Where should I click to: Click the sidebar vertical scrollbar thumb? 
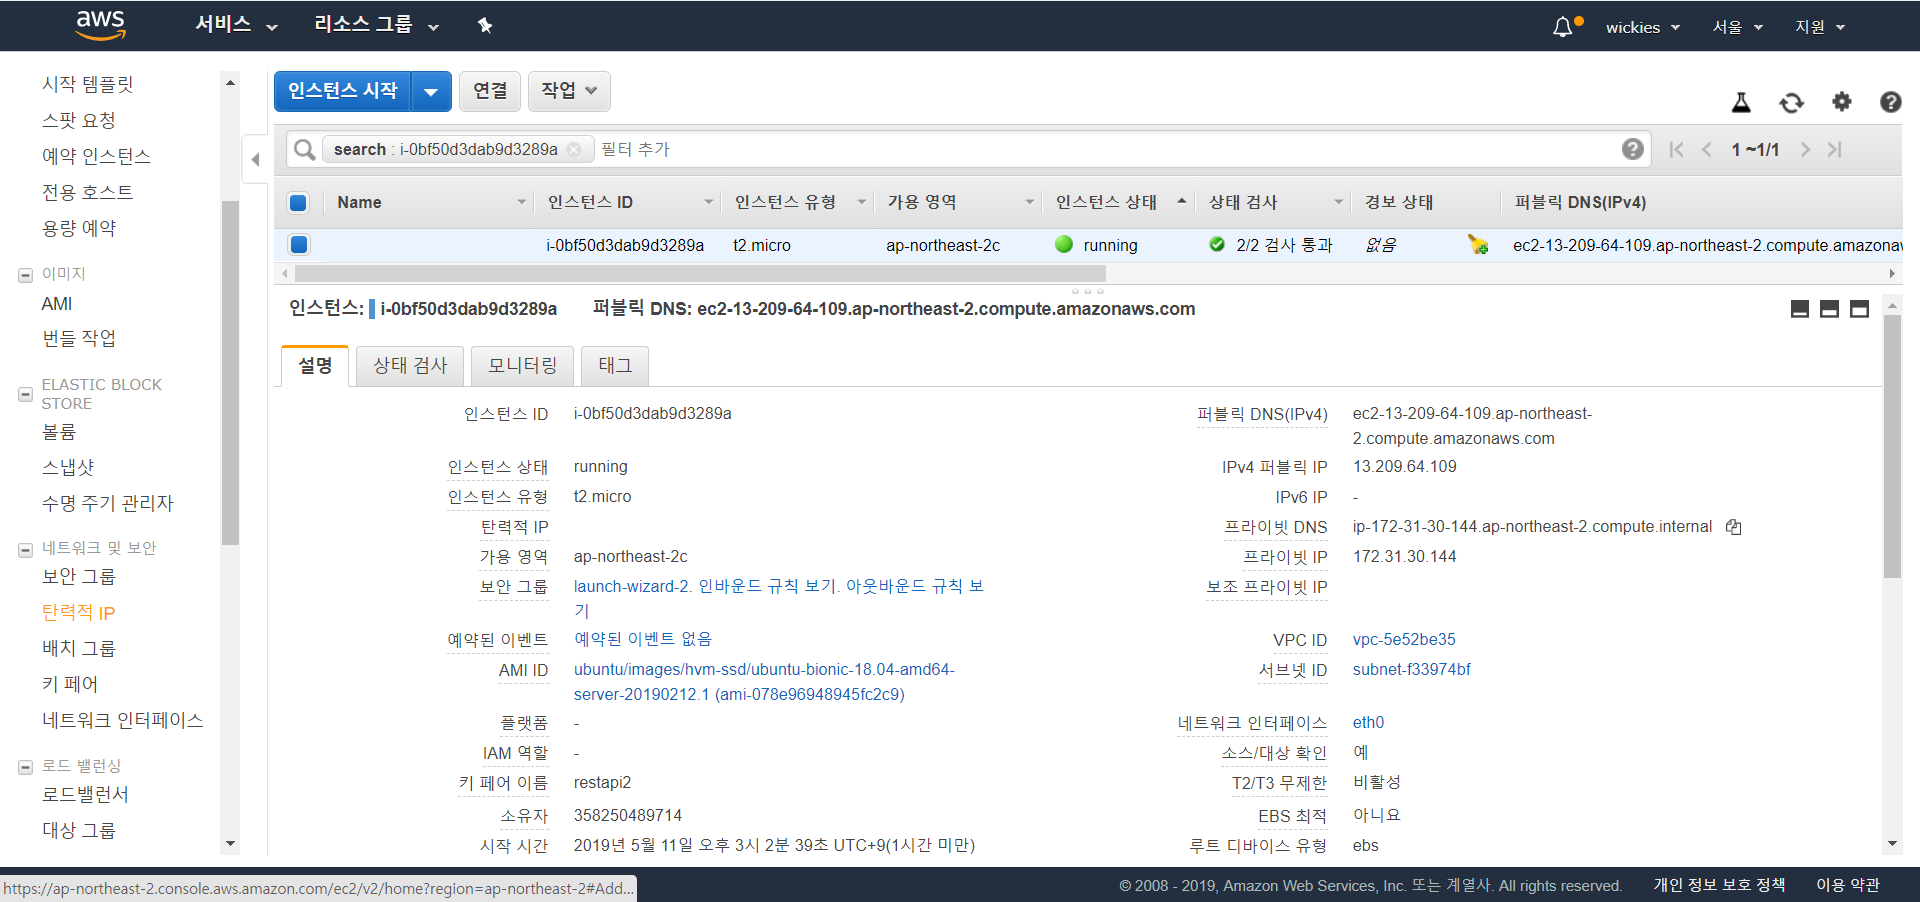230,372
